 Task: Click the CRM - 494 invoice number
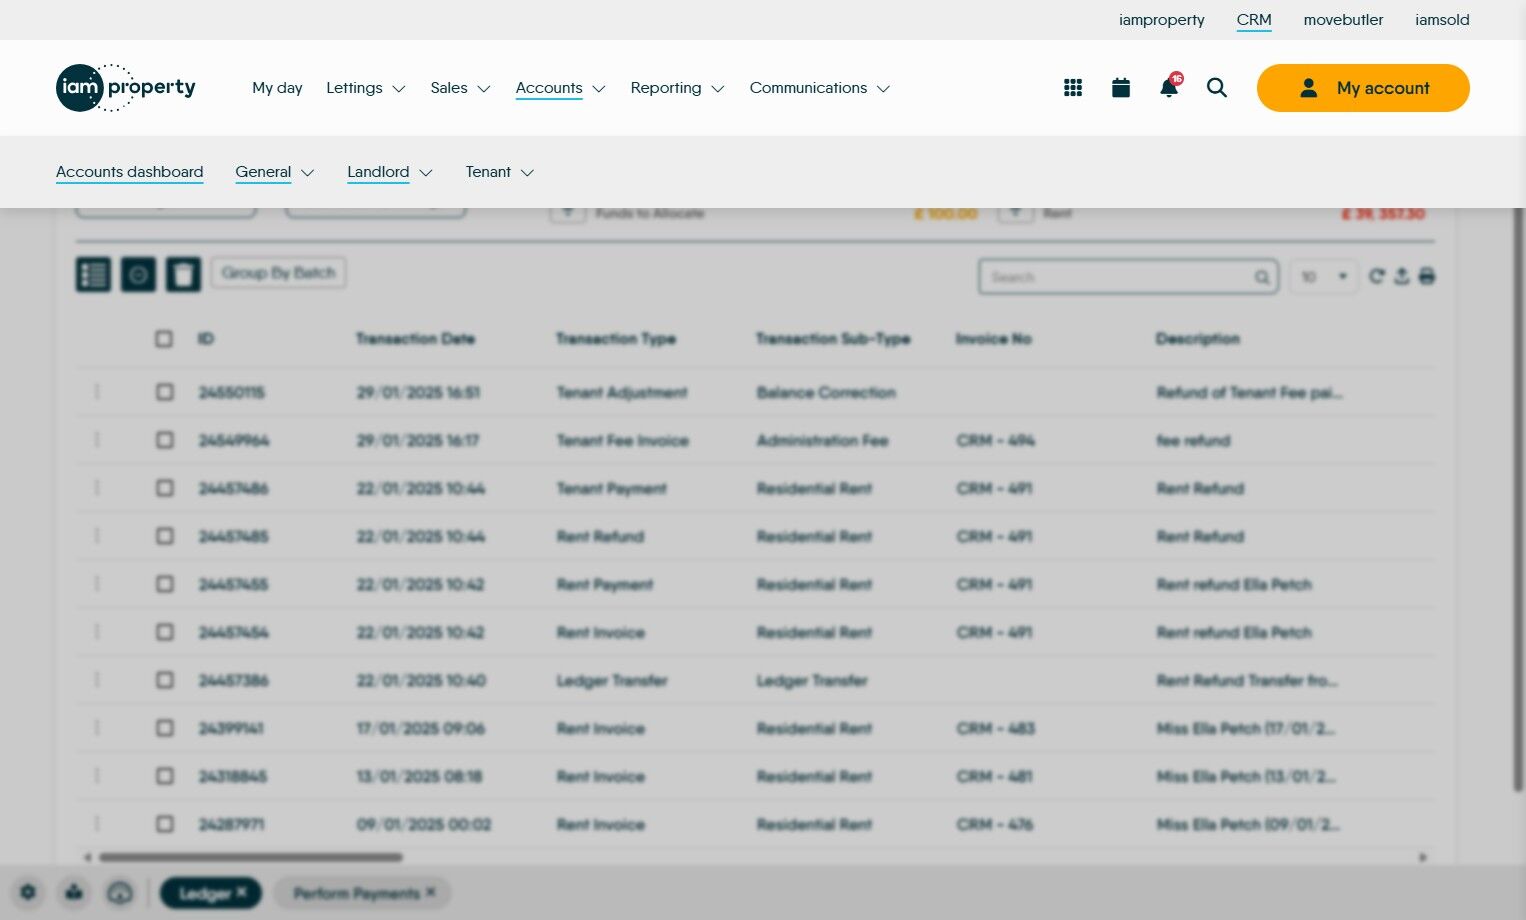(x=995, y=440)
